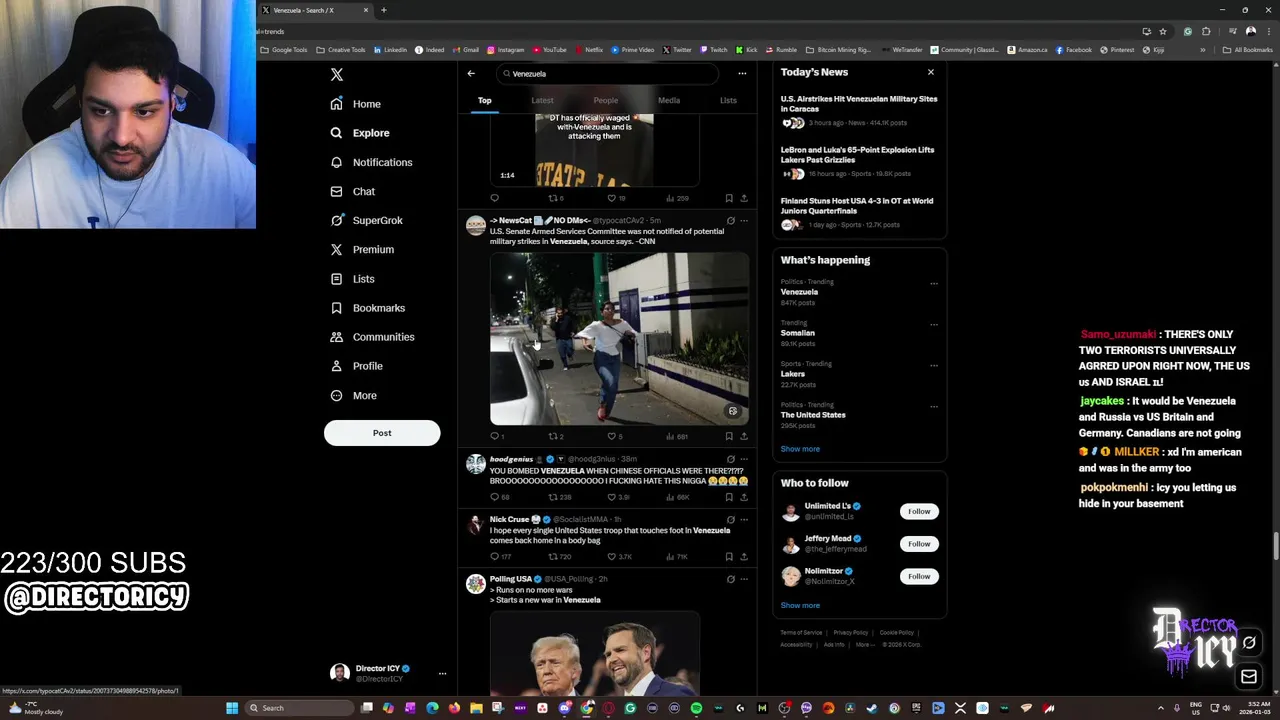
Task: Click the Venezuela search input field
Action: [607, 73]
